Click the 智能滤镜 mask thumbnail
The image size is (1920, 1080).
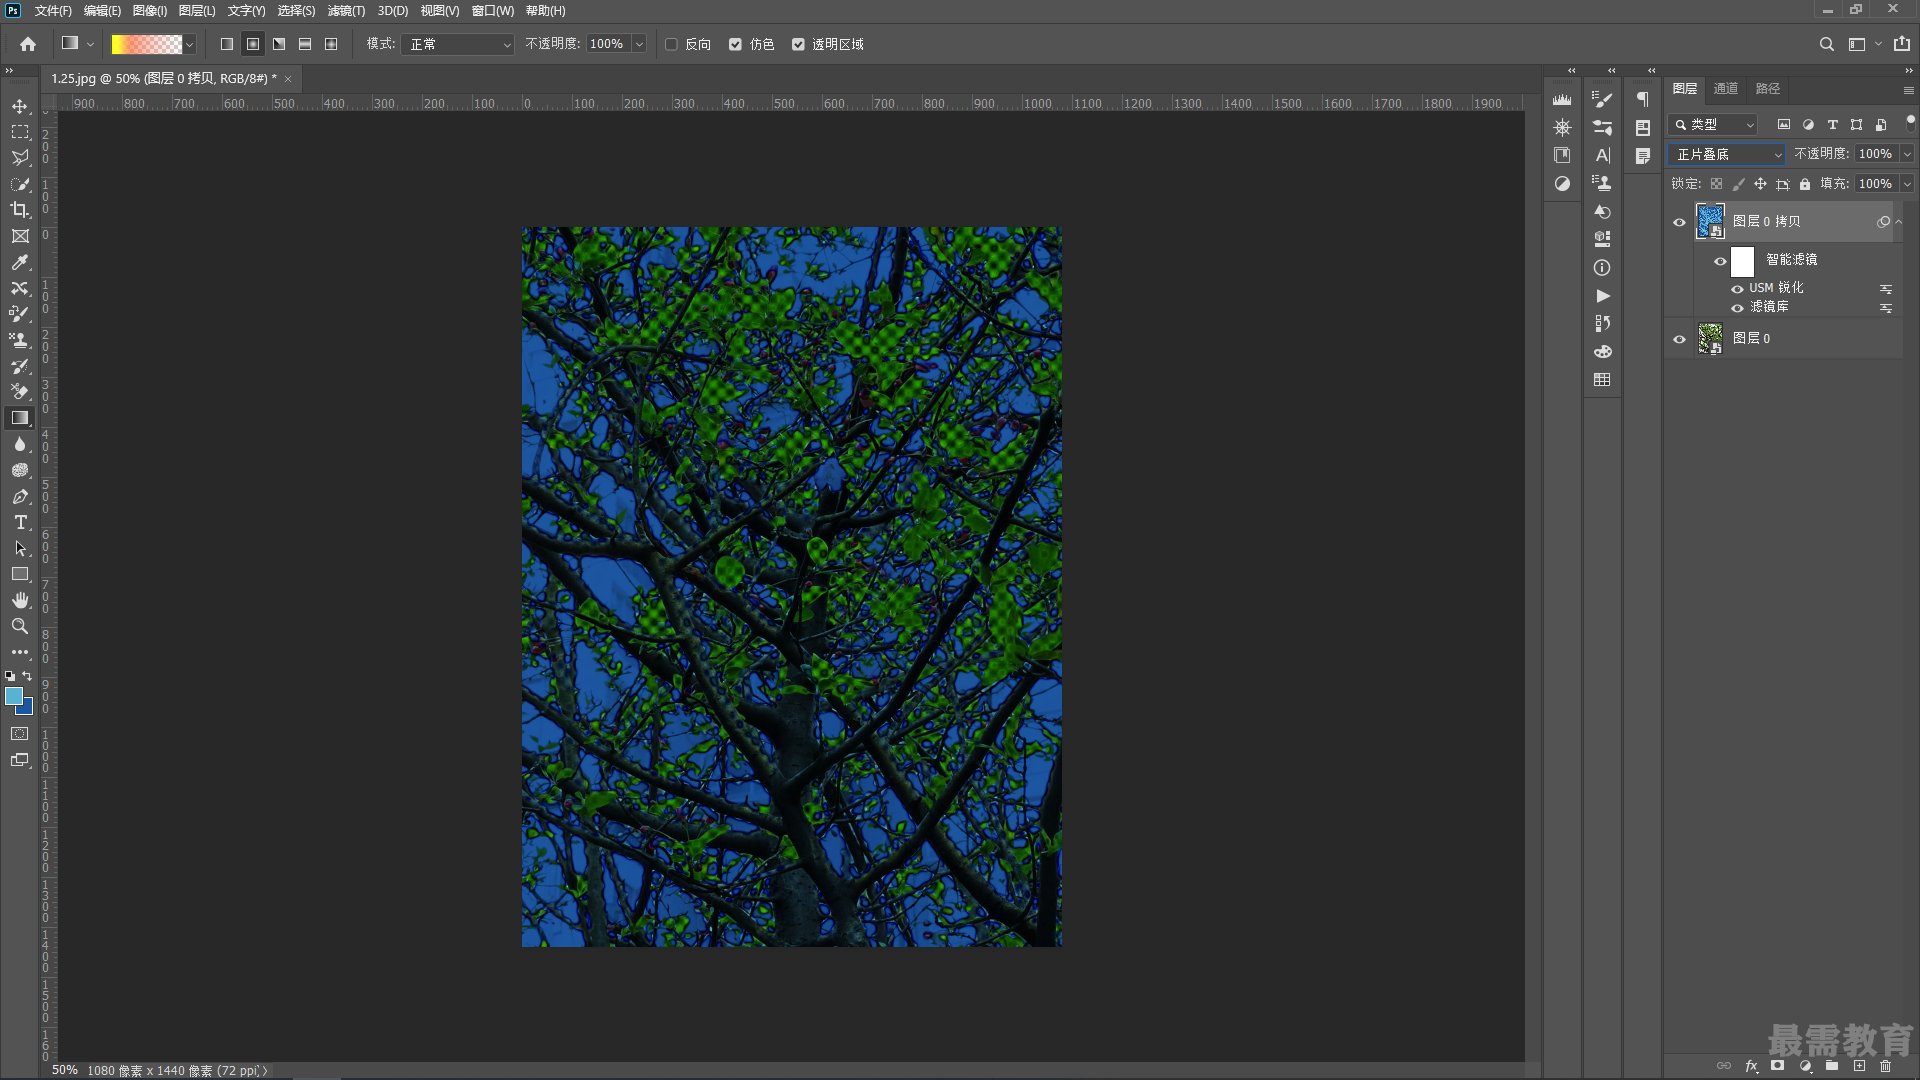1743,261
